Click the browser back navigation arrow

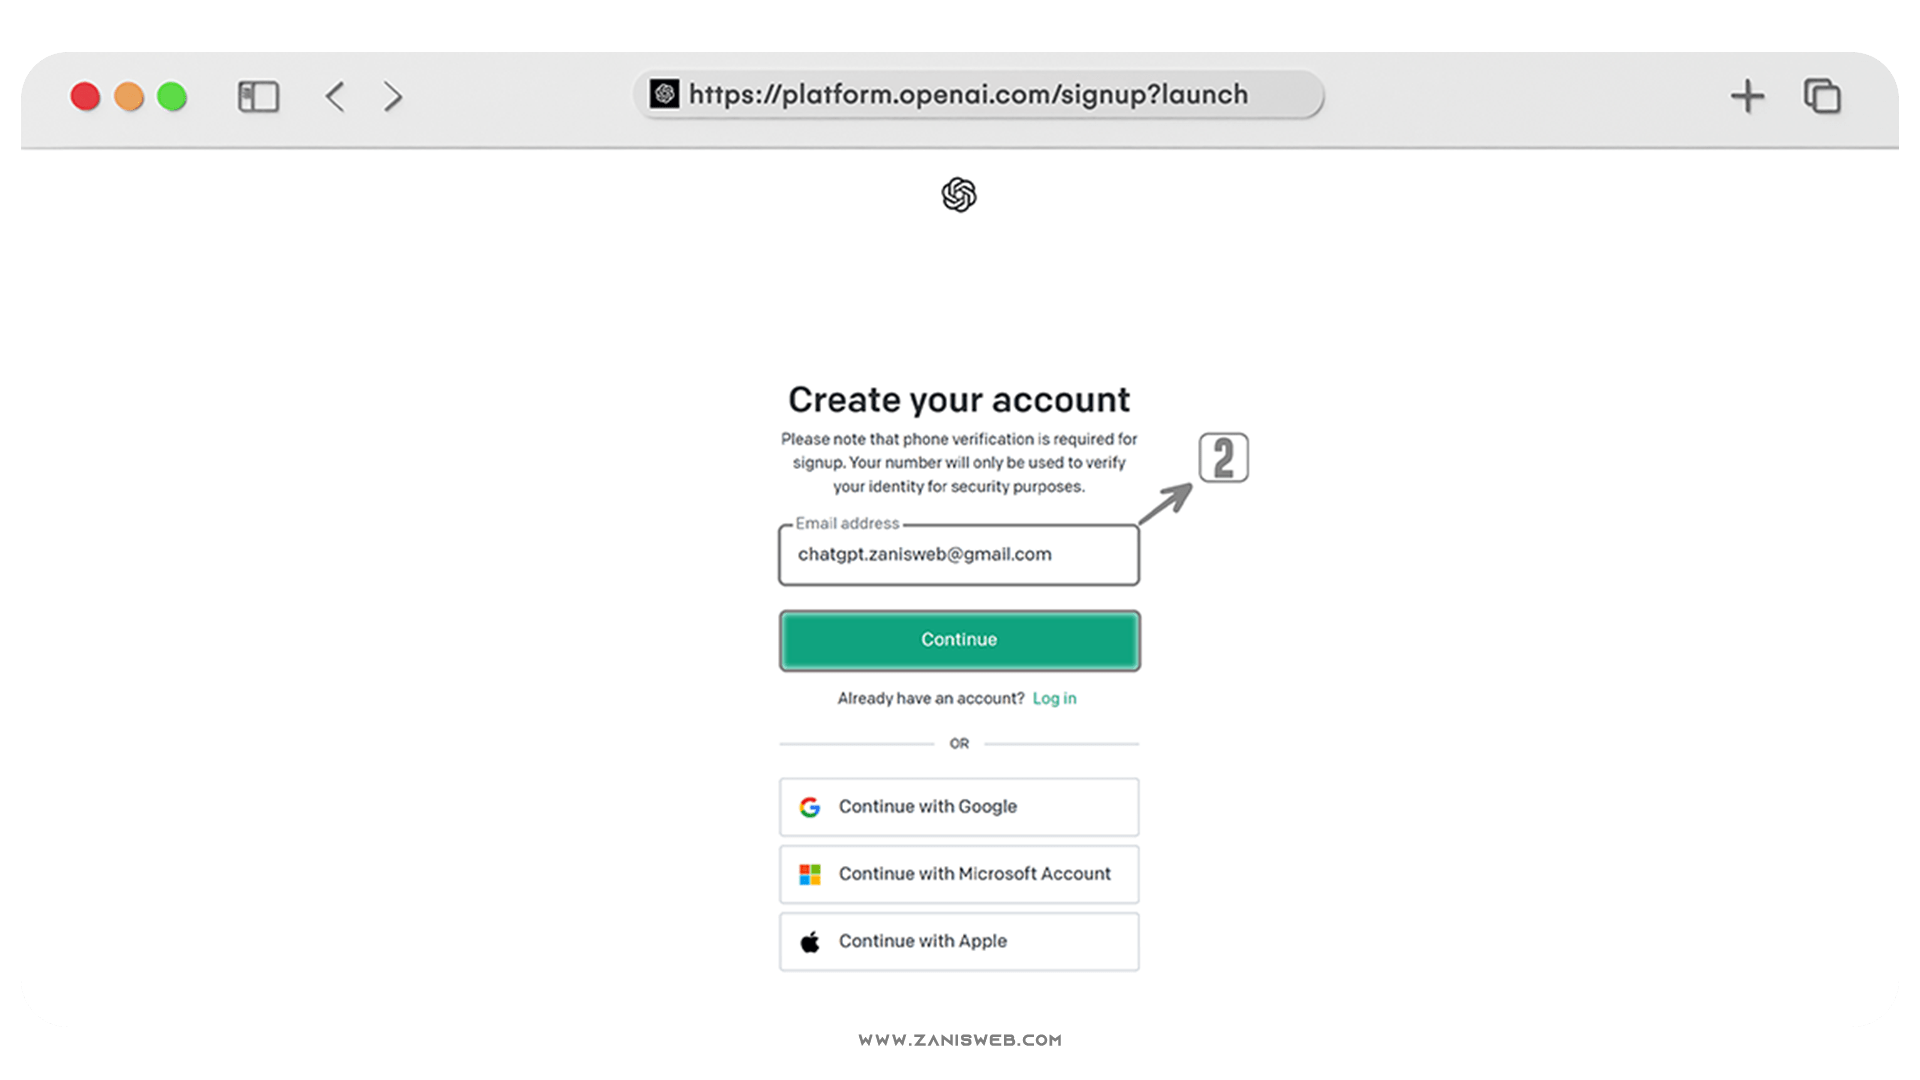pos(336,96)
